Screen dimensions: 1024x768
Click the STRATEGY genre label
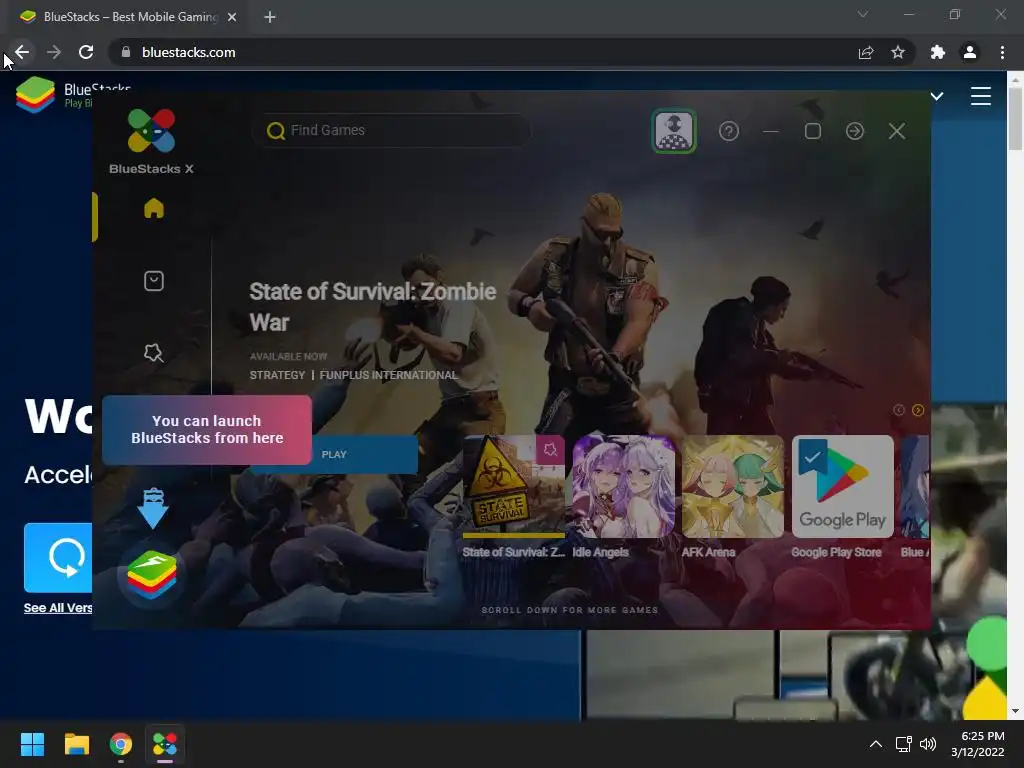click(x=277, y=375)
